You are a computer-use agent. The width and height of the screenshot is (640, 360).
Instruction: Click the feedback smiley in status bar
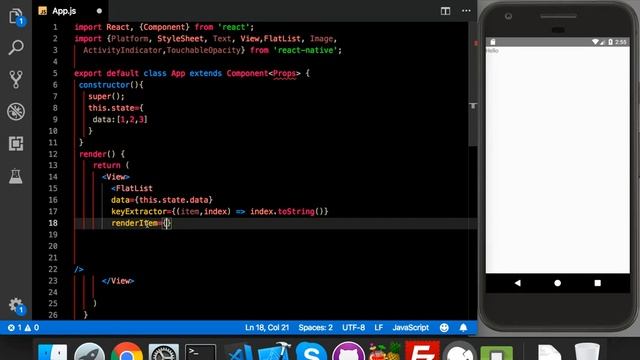pos(444,327)
